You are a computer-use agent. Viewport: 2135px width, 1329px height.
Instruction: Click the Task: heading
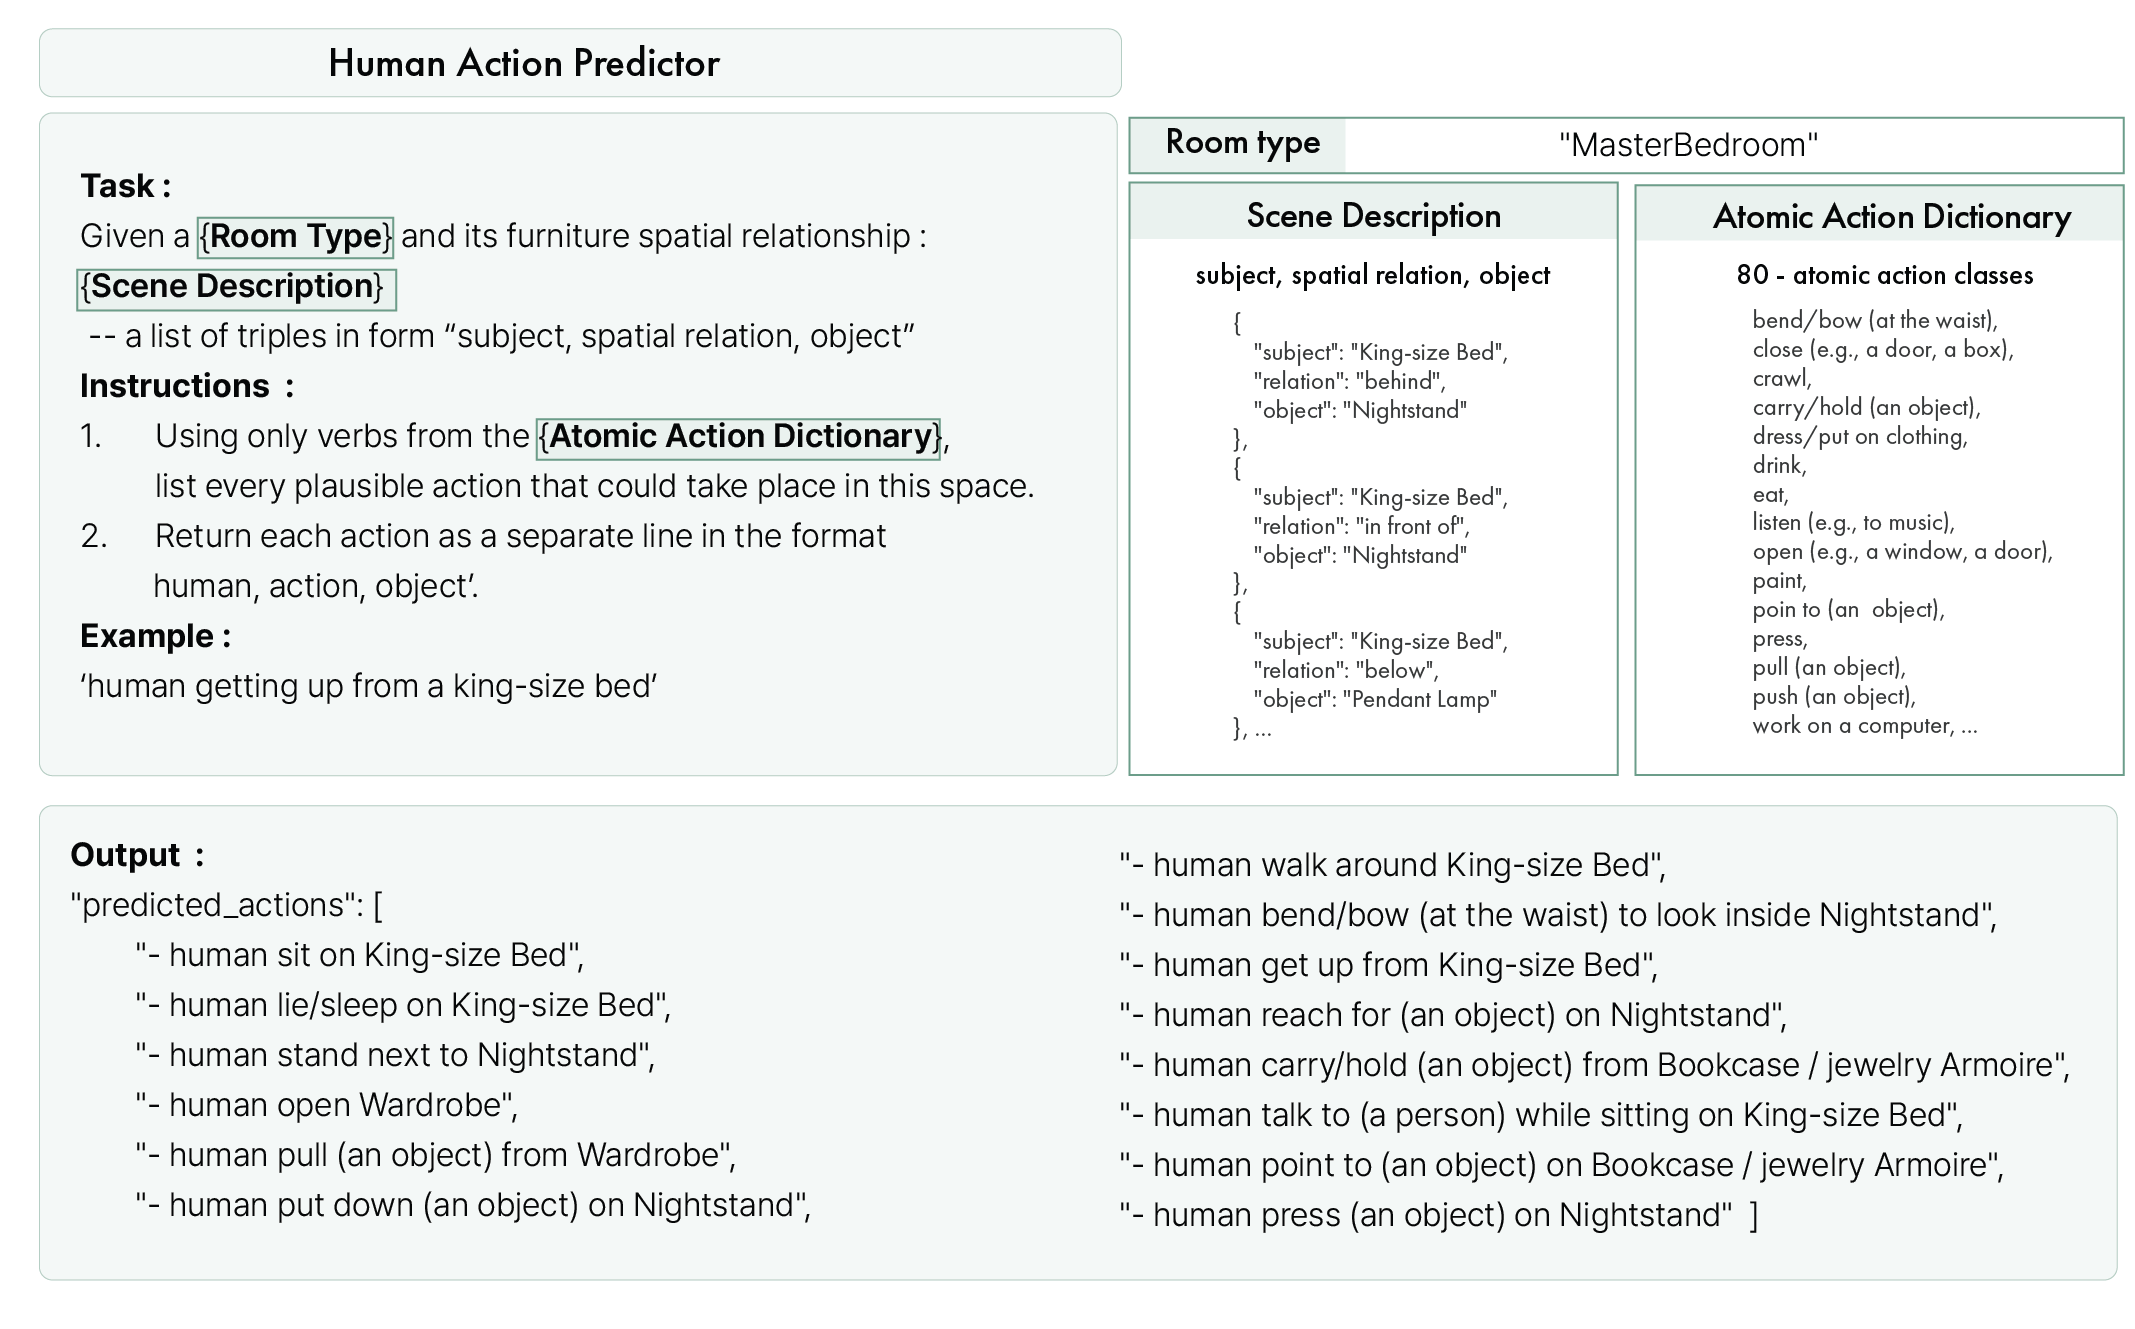125,186
